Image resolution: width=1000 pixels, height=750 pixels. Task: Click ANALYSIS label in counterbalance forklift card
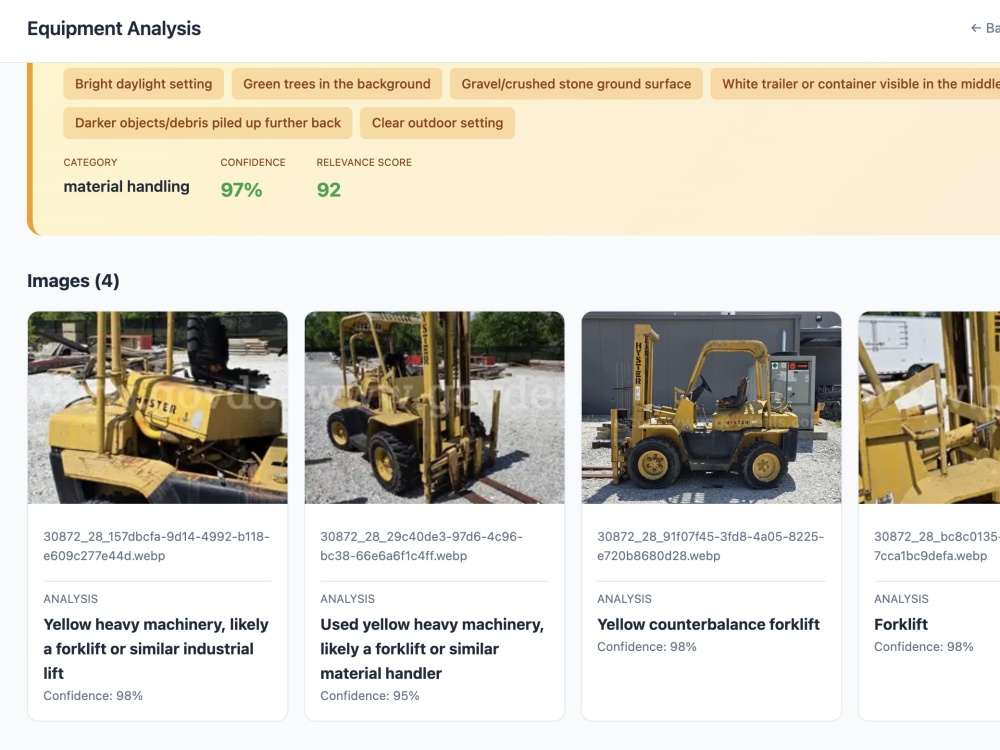[x=624, y=599]
